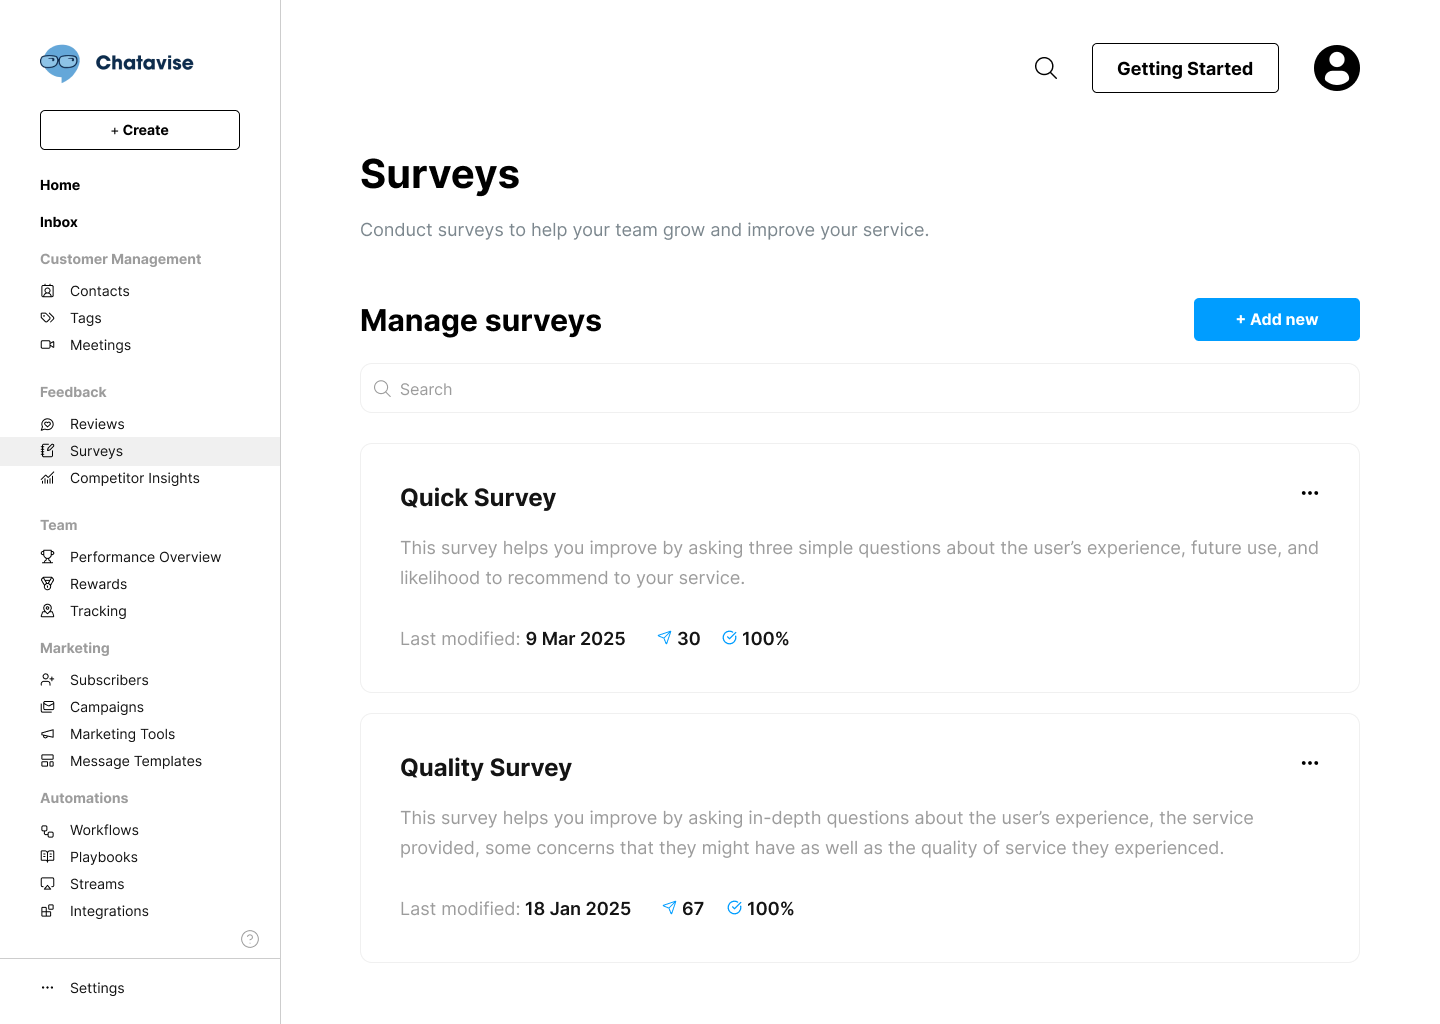Open the Quick Survey title

point(478,498)
